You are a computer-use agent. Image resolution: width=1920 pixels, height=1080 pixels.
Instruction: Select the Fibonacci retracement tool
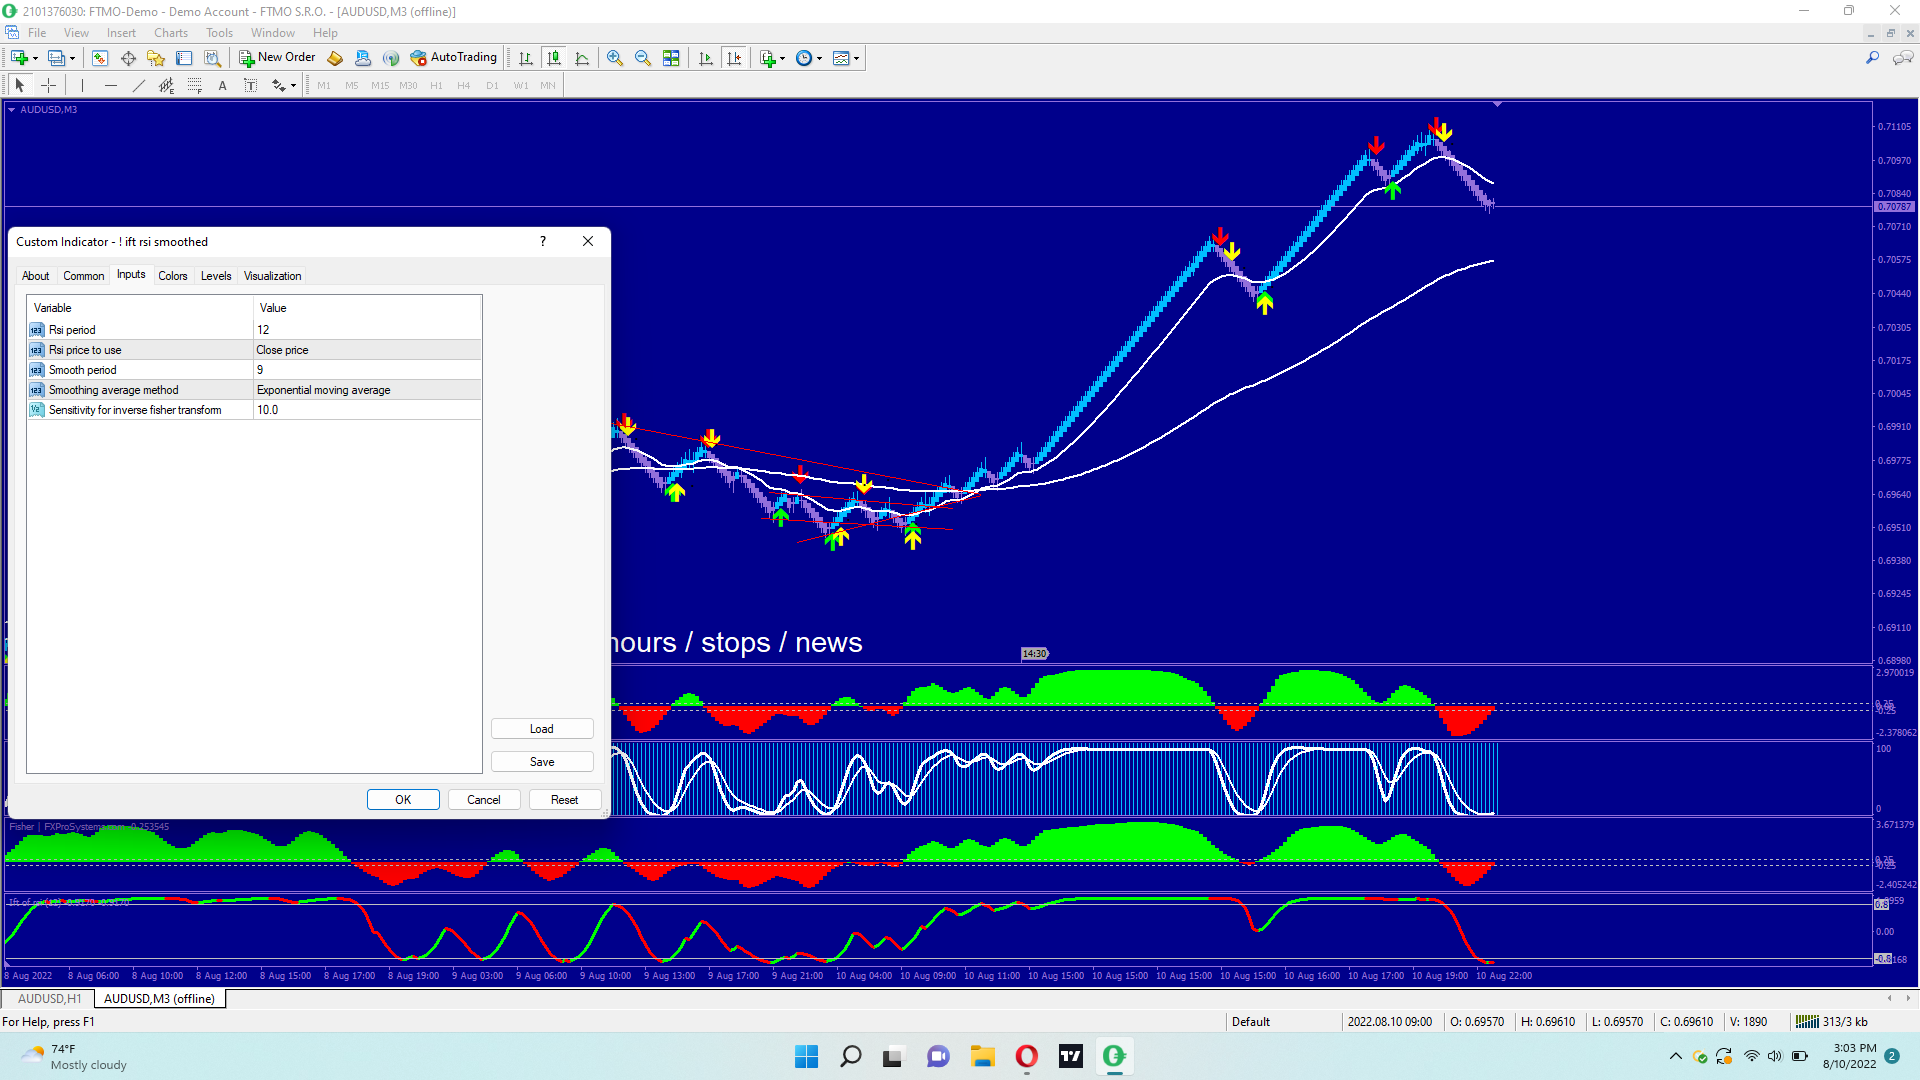[x=194, y=86]
